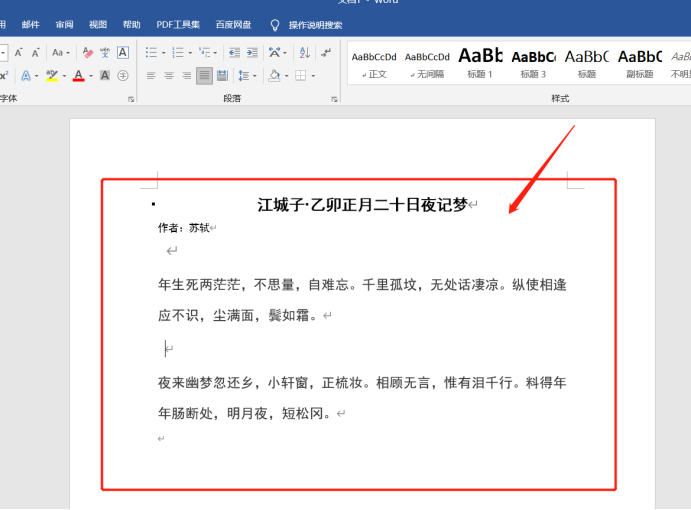Image resolution: width=691 pixels, height=510 pixels.
Task: Apply the 副标题 style
Action: click(x=640, y=64)
